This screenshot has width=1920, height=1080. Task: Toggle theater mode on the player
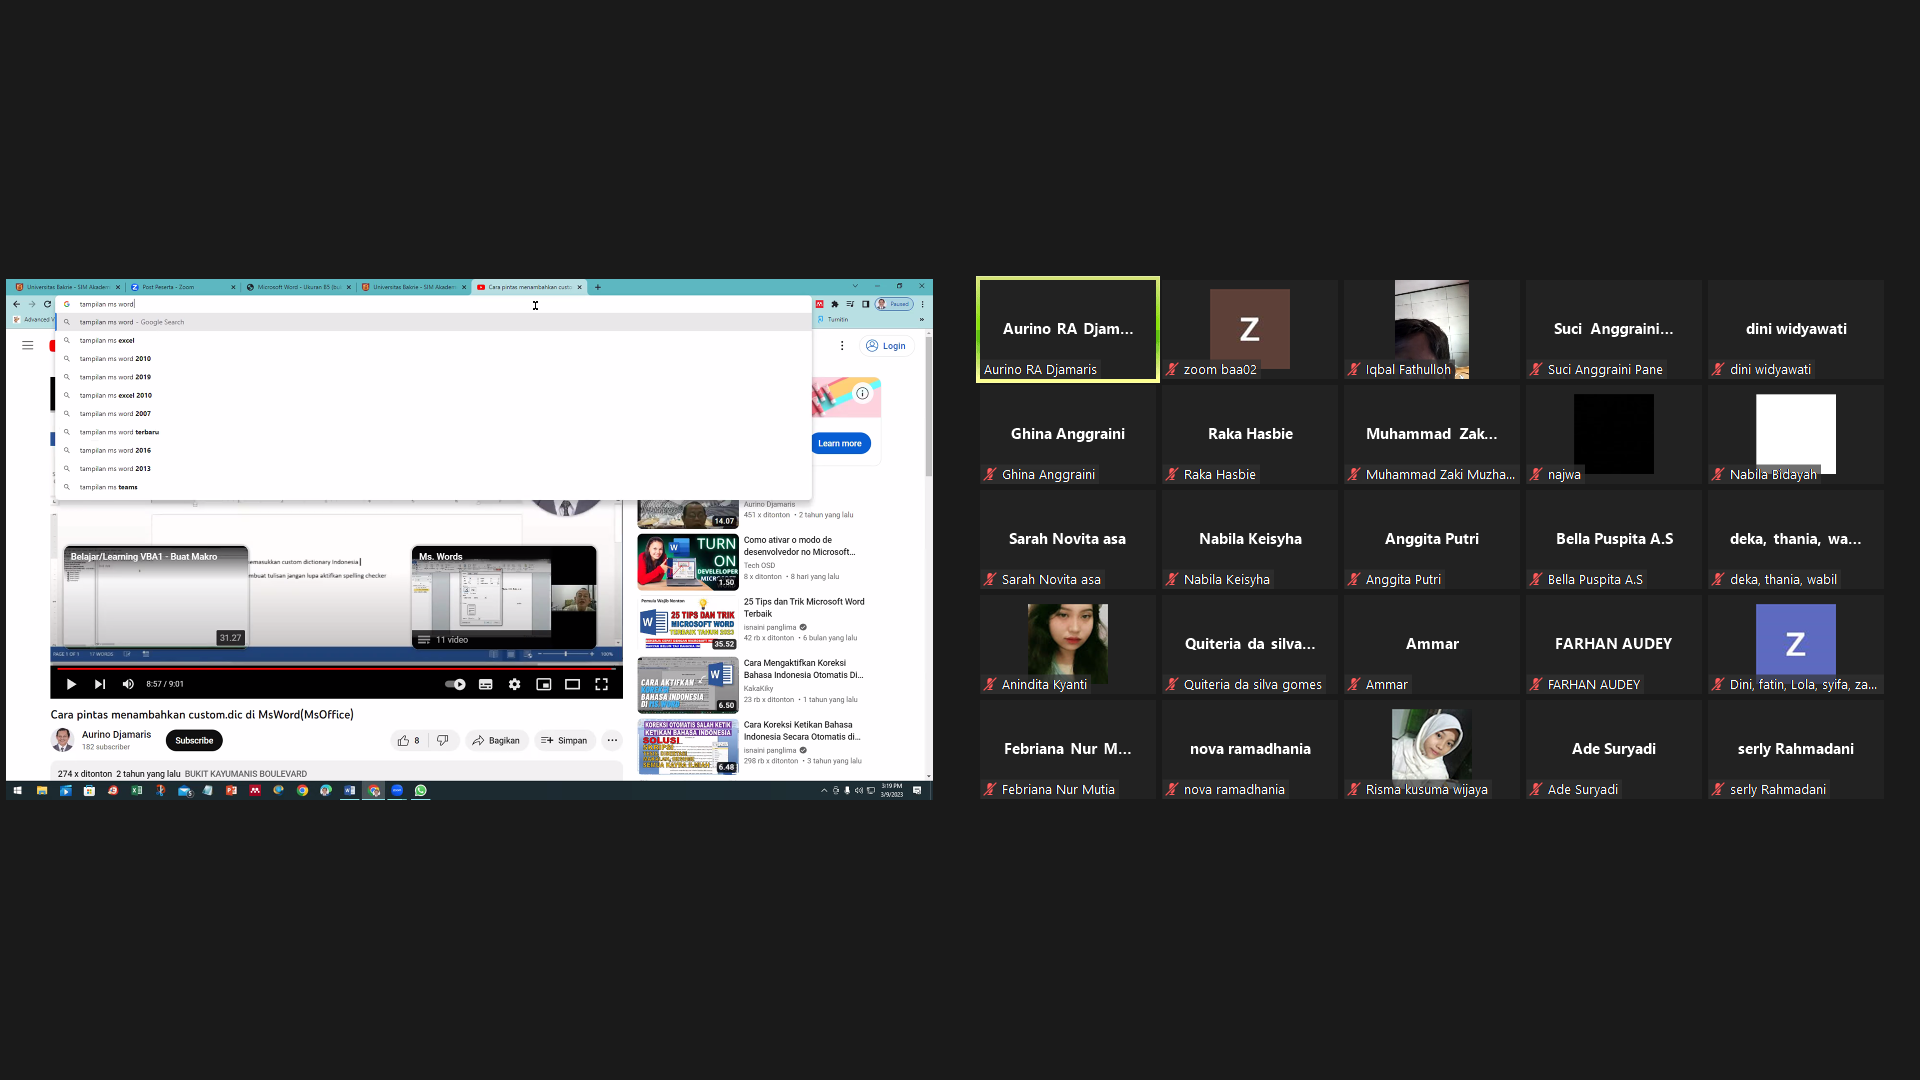click(x=573, y=684)
